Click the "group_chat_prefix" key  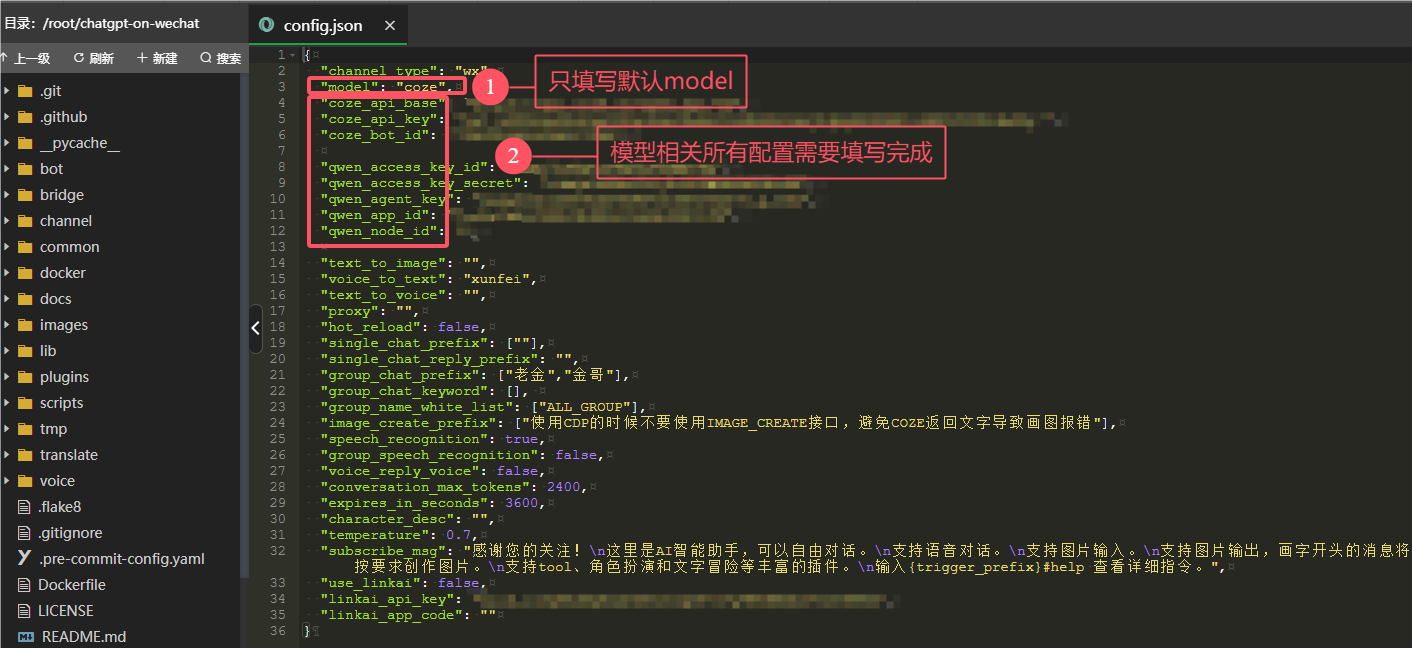pos(400,375)
